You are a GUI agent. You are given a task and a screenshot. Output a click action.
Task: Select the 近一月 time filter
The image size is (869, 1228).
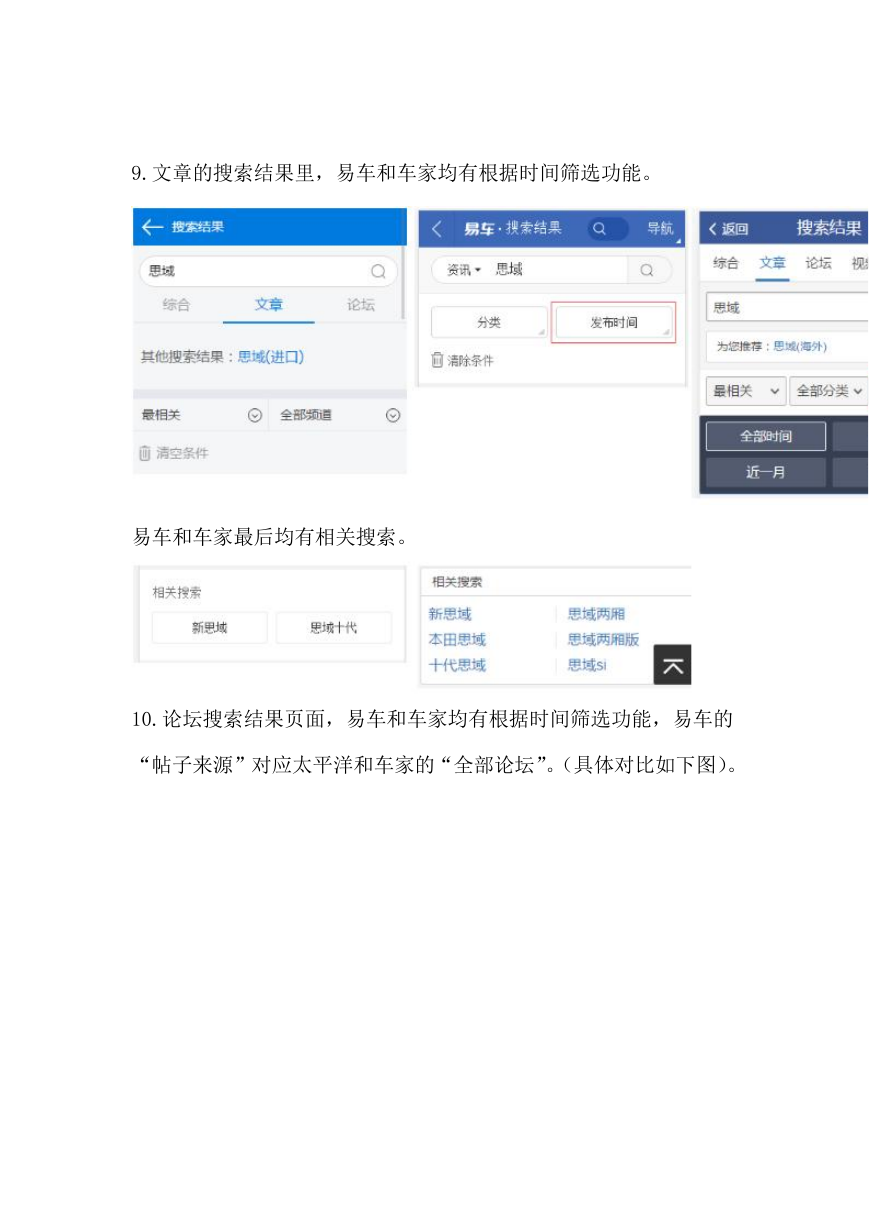pyautogui.click(x=766, y=473)
